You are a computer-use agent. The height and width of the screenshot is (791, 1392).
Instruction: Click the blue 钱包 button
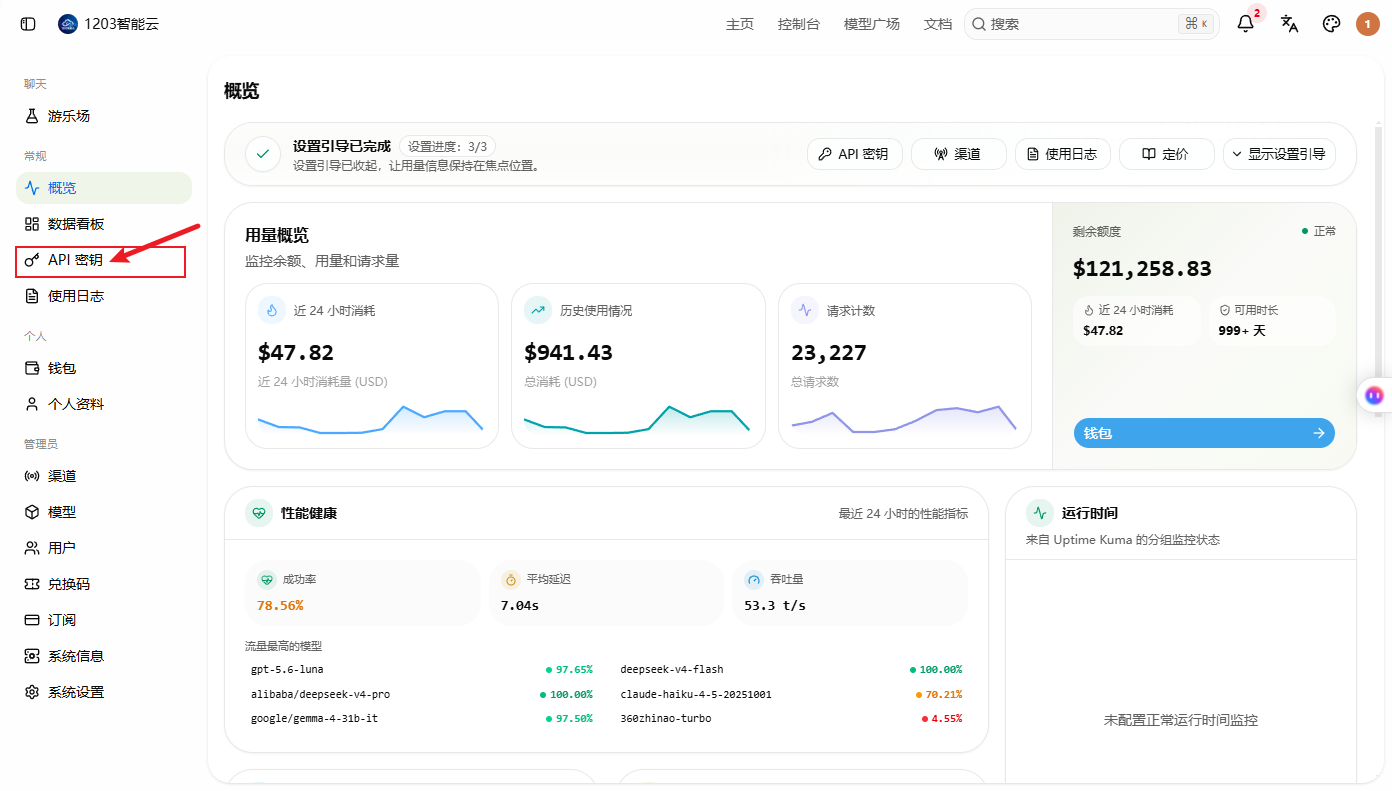coord(1204,433)
